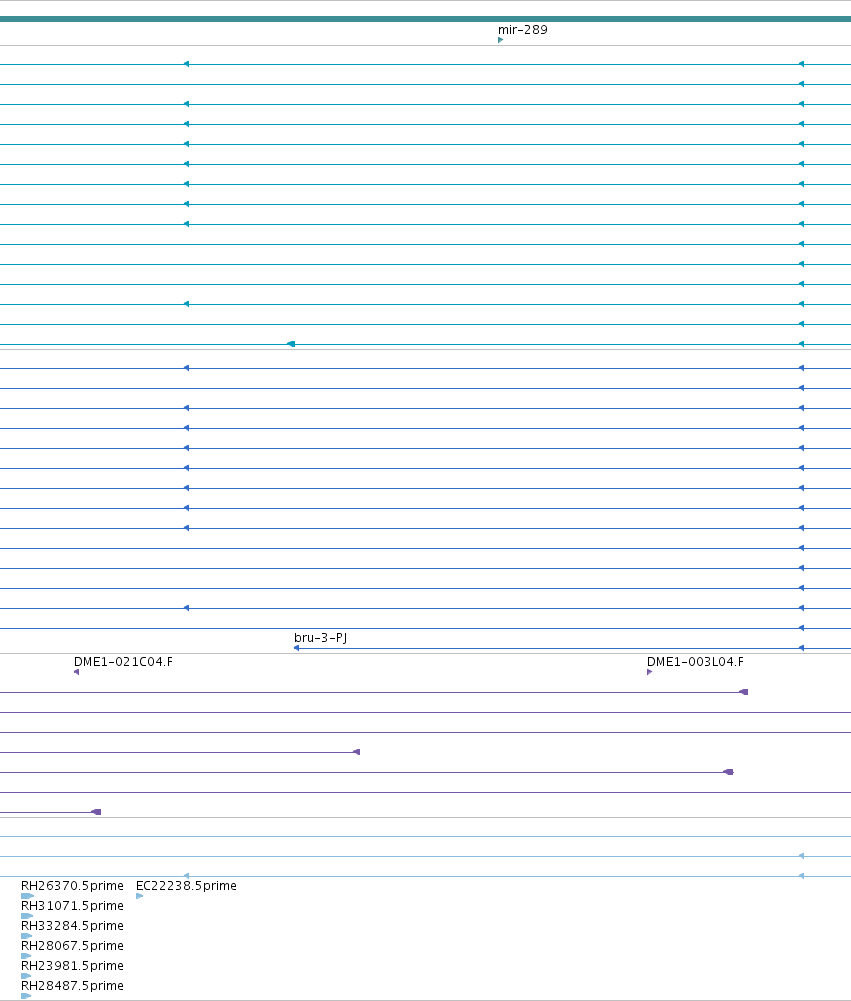Select the RH31071.5prime EST glyph
851x1001 pixels.
27,916
